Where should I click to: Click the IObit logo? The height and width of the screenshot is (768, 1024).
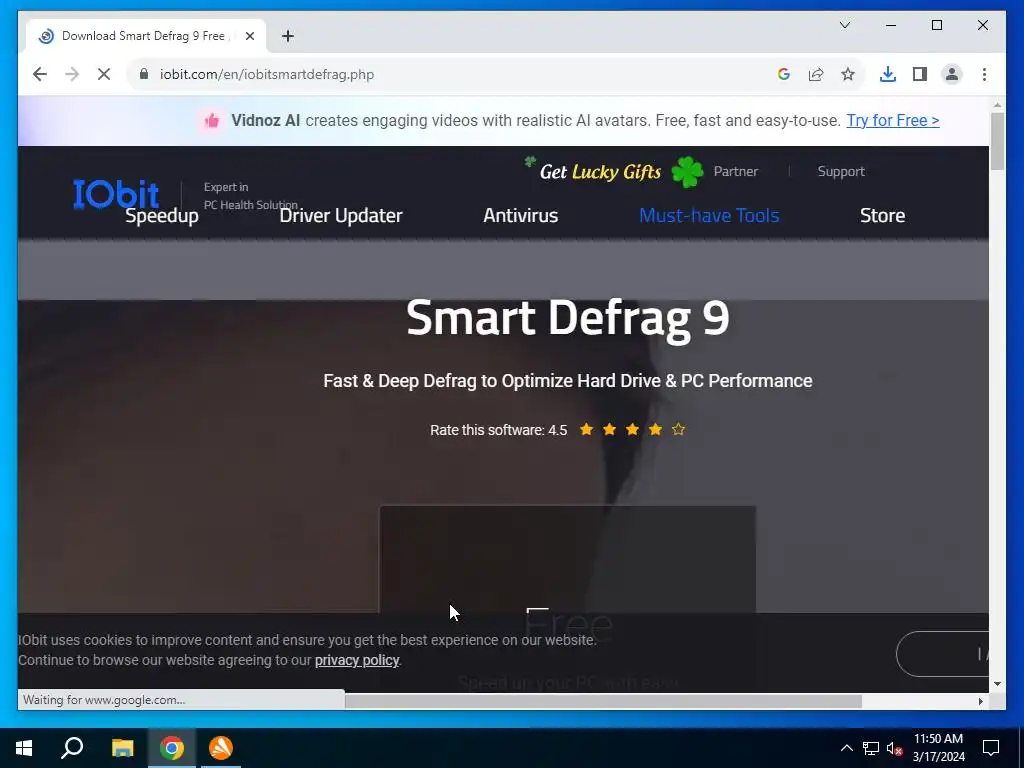pyautogui.click(x=116, y=194)
